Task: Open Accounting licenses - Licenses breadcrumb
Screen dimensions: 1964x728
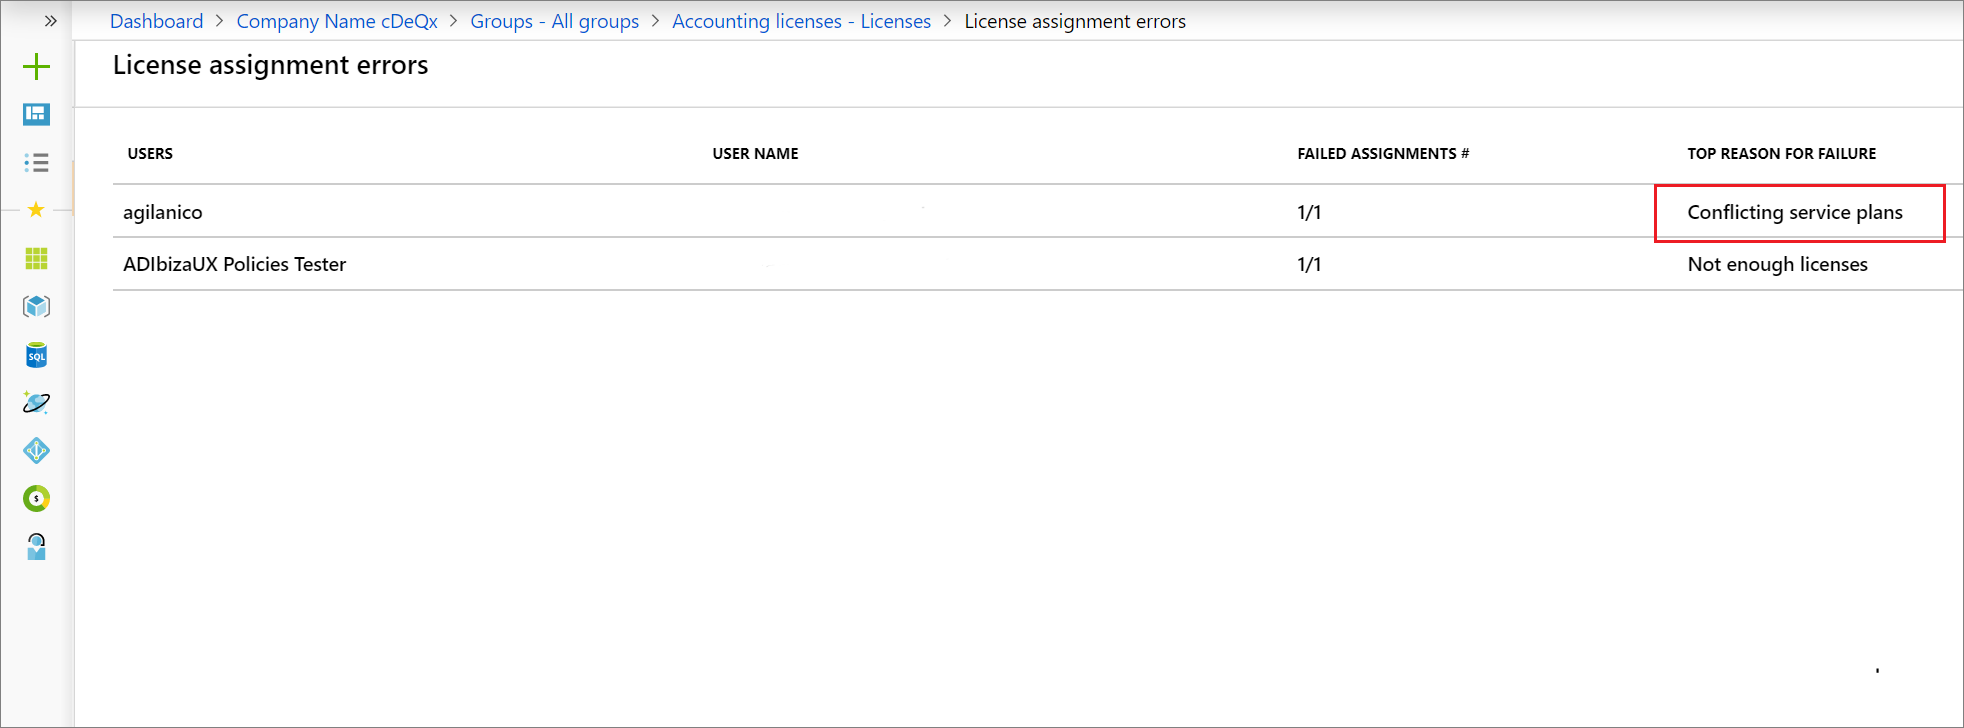Action: point(801,21)
